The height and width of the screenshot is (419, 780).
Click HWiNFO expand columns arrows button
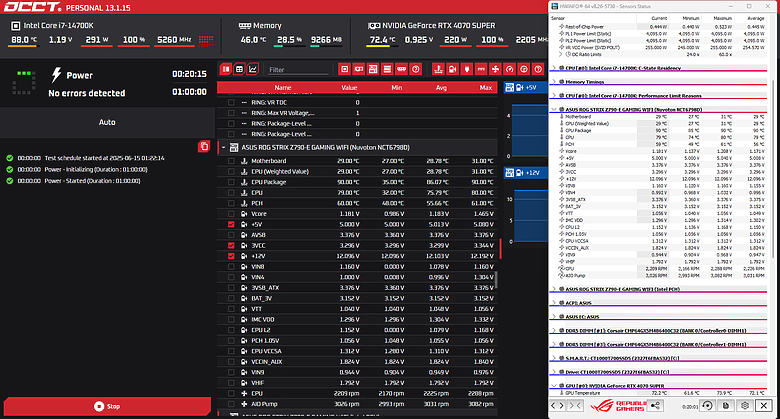tap(557, 406)
